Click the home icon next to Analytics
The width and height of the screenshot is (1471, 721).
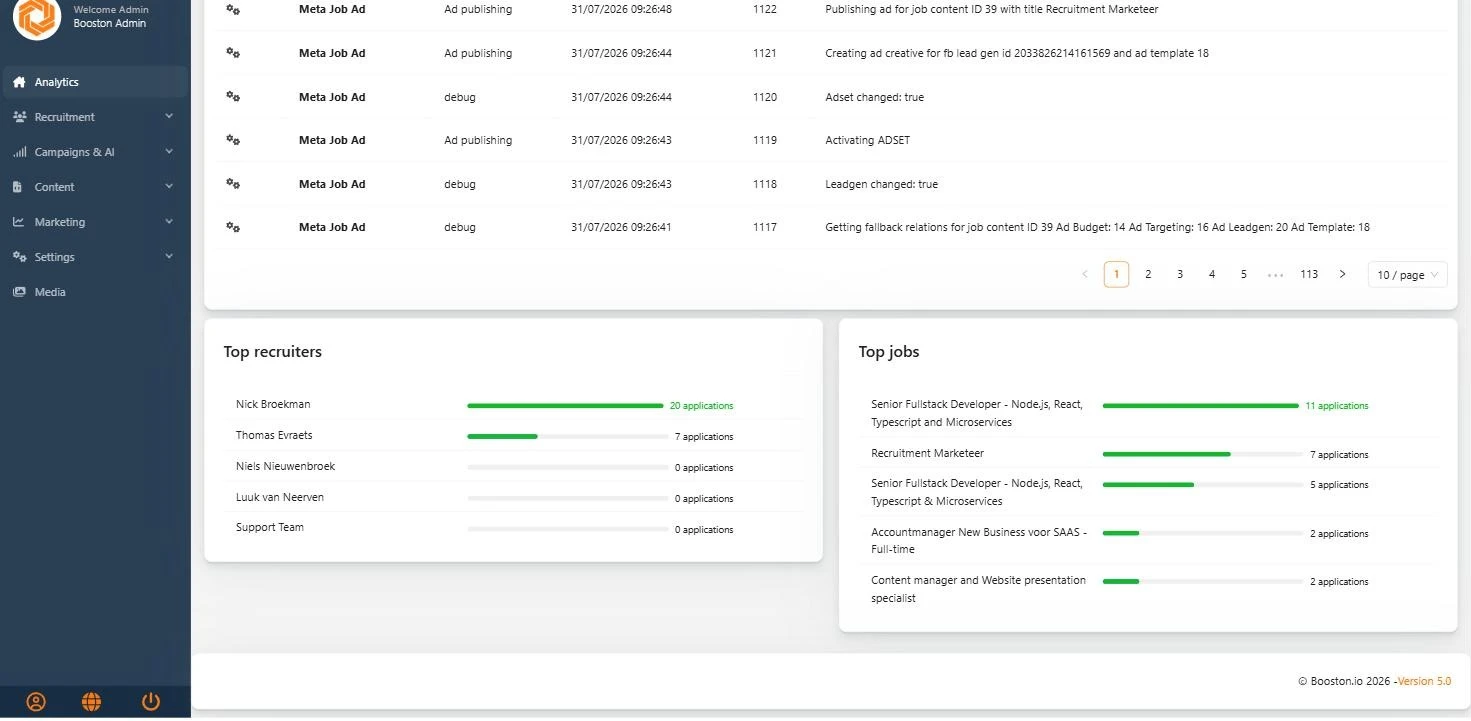click(19, 82)
